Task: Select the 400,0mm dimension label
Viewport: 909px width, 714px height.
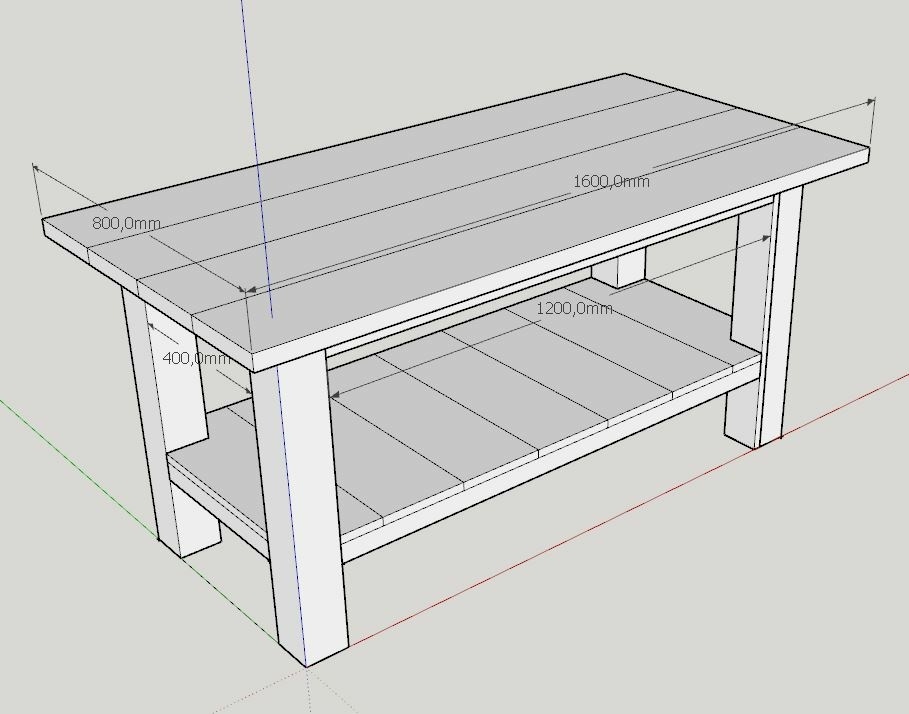Action: click(197, 358)
